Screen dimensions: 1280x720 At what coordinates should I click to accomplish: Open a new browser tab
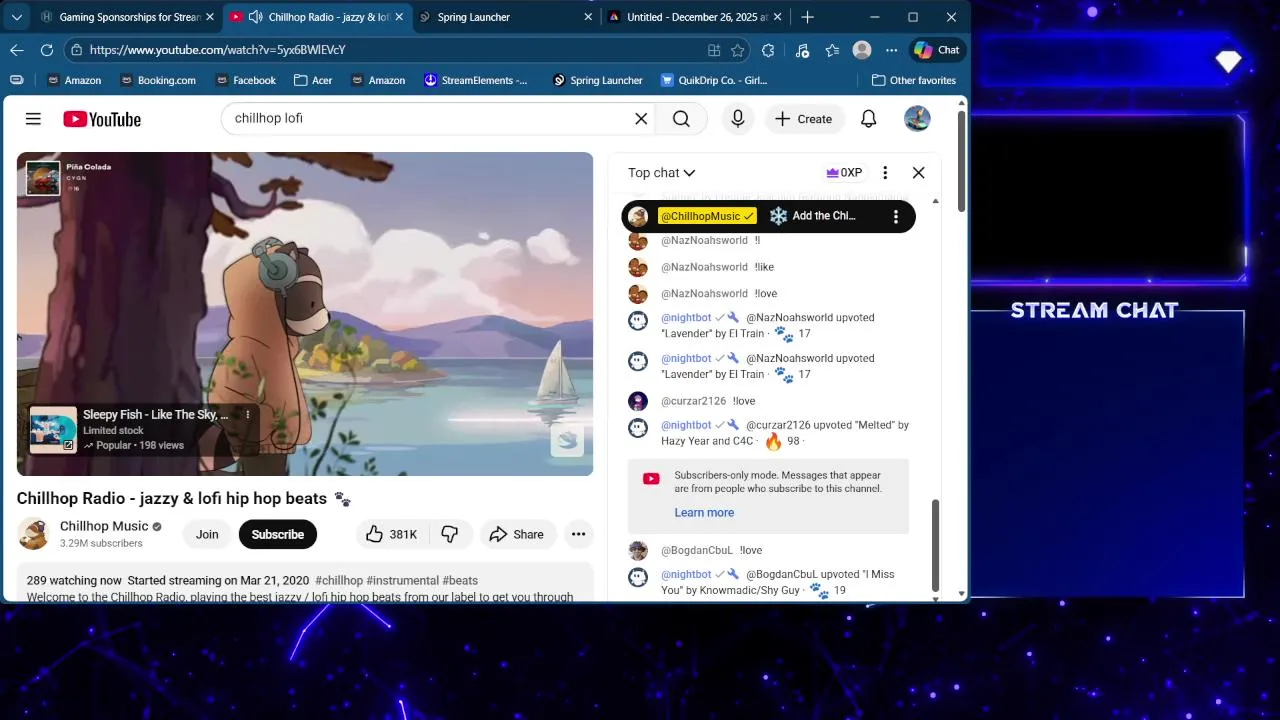point(807,17)
